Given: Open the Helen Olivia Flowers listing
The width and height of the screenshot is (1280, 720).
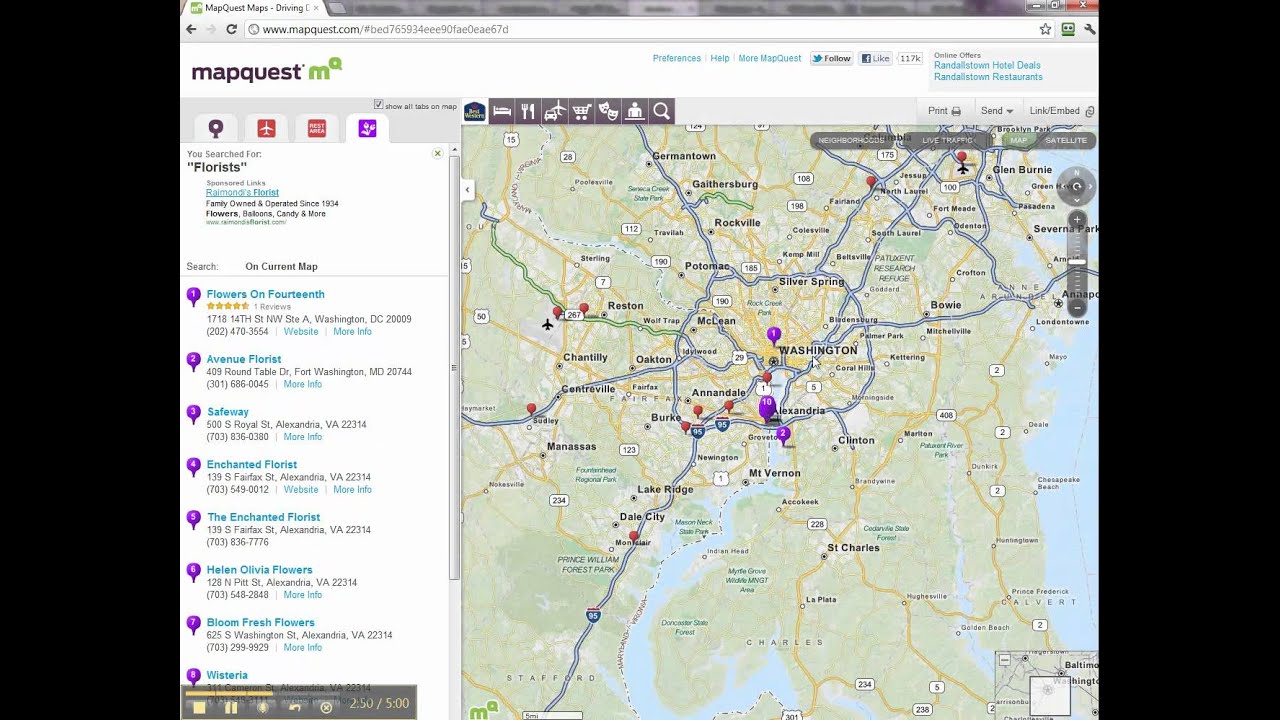Looking at the screenshot, I should [x=259, y=570].
